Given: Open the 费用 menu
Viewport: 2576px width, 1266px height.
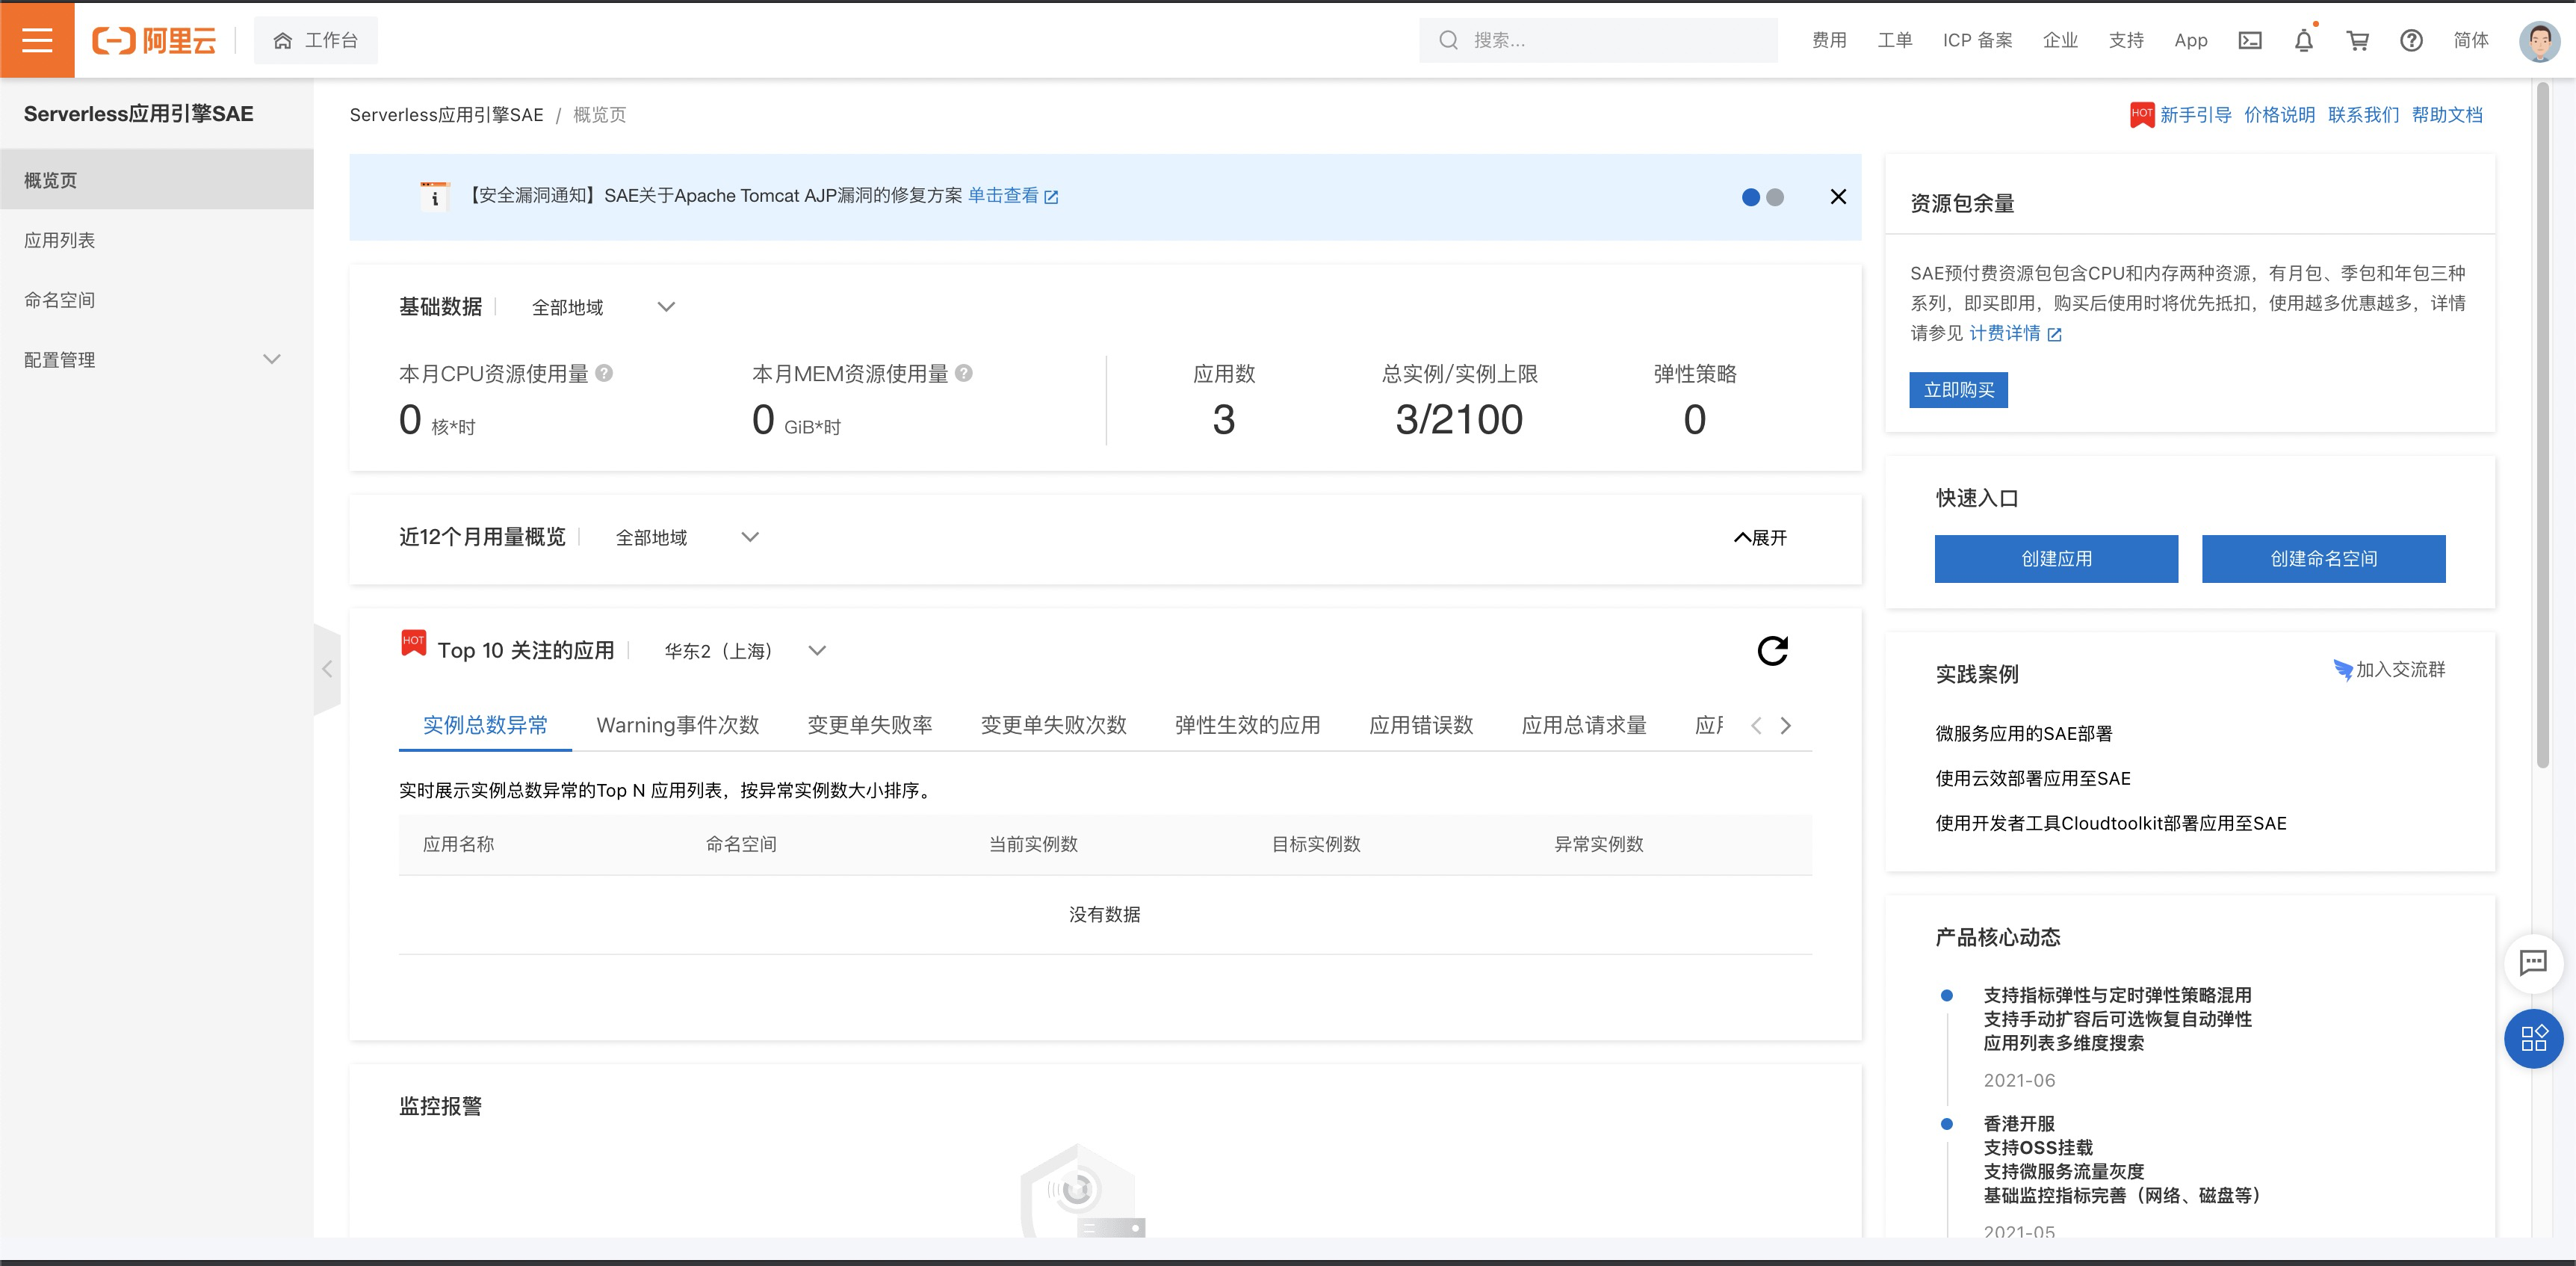Looking at the screenshot, I should coord(1829,40).
